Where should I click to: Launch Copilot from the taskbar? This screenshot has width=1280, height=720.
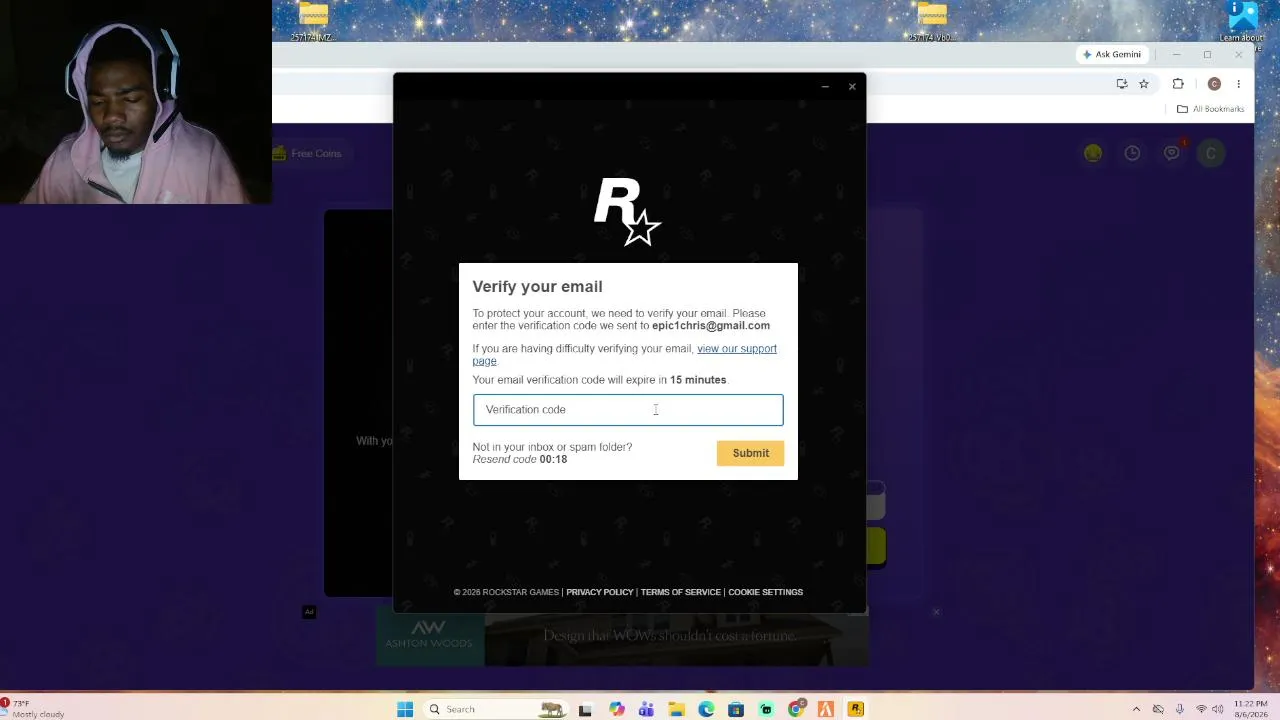616,709
